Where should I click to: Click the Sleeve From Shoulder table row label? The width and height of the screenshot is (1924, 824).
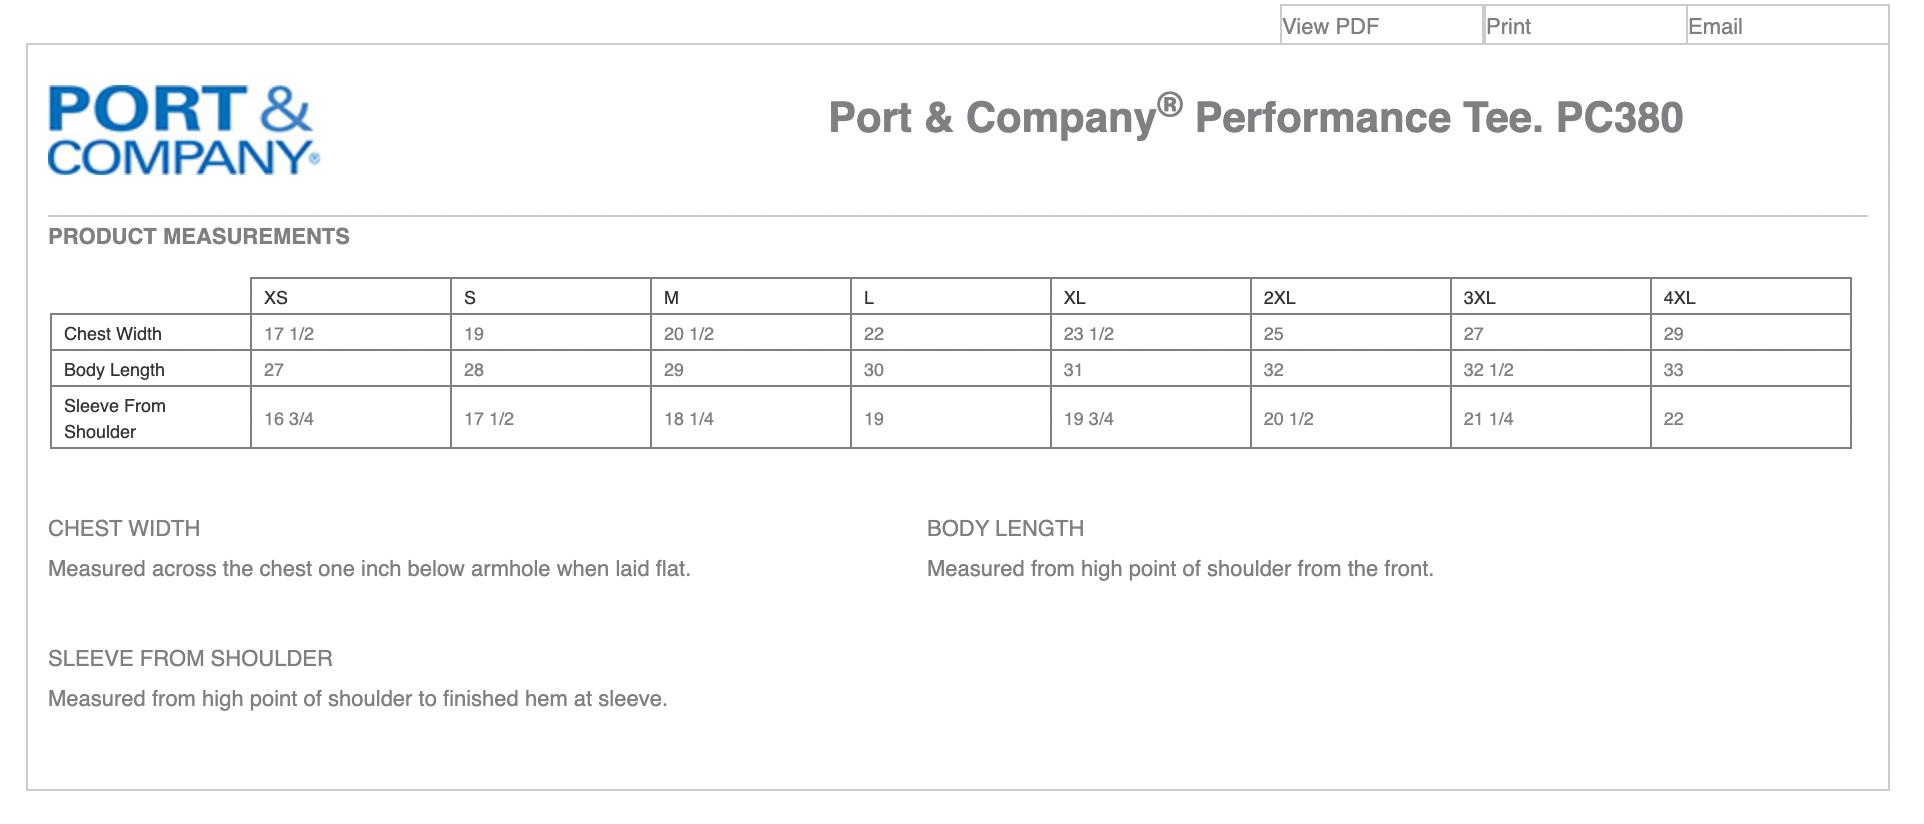coord(114,419)
